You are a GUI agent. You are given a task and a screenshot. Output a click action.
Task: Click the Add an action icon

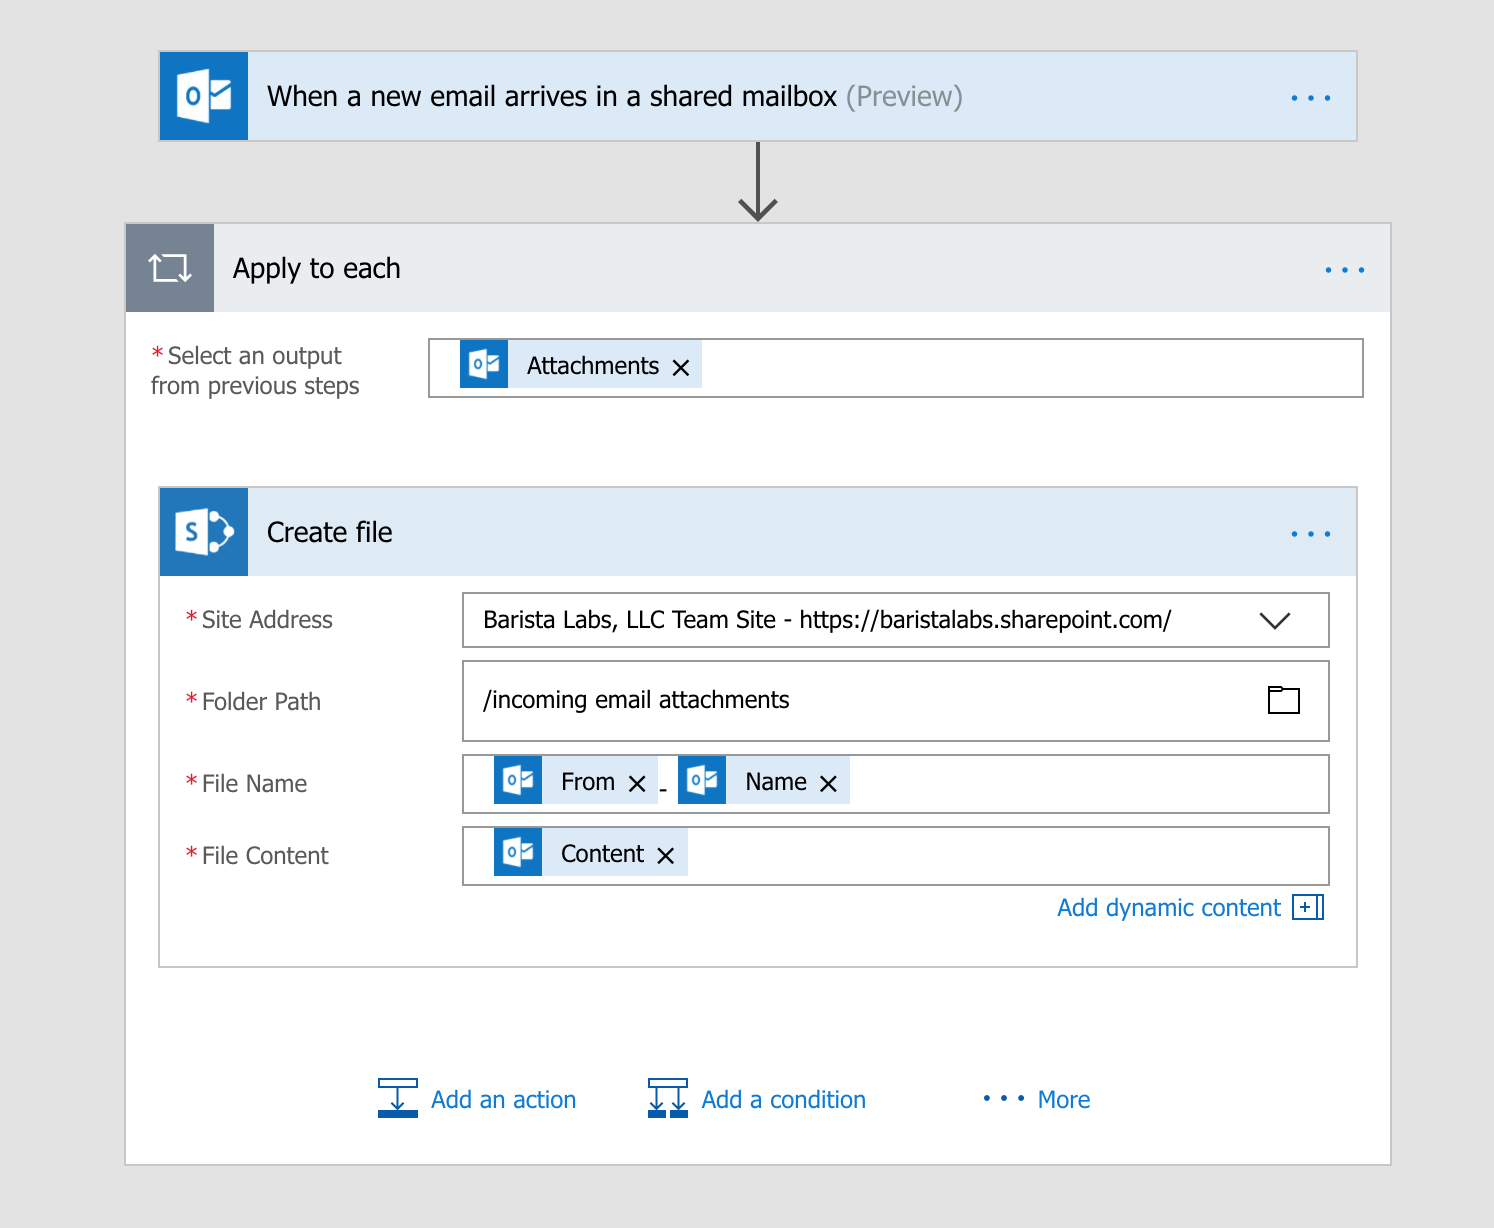click(398, 1098)
